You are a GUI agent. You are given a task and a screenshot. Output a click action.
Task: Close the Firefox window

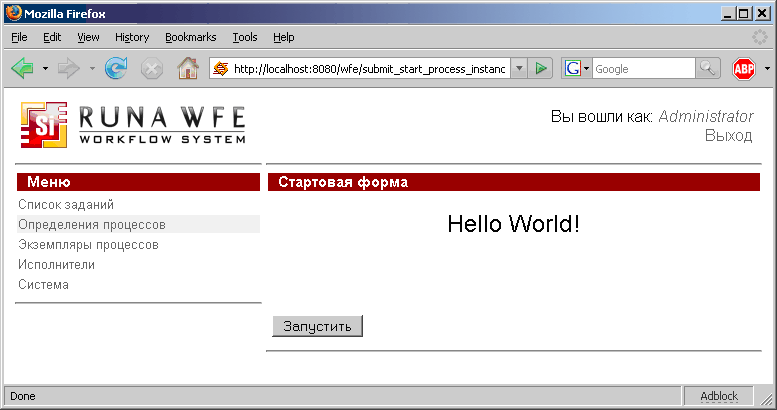coord(762,13)
